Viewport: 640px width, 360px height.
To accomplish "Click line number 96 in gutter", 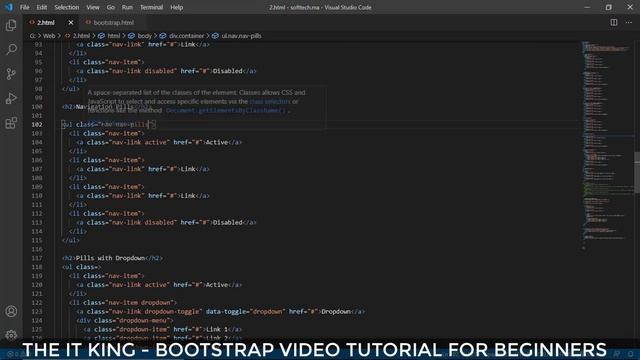I will tap(38, 71).
